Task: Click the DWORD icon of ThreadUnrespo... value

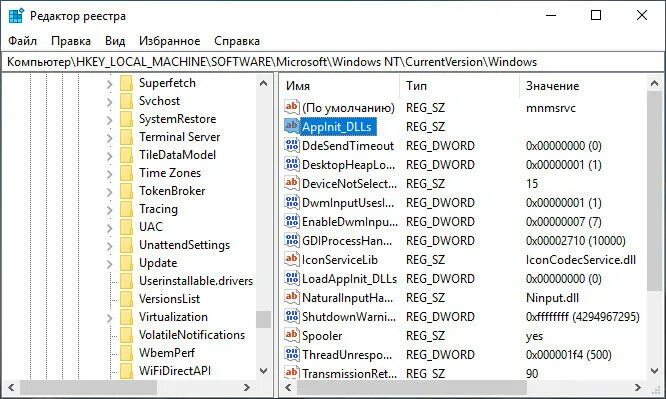Action: tap(292, 354)
